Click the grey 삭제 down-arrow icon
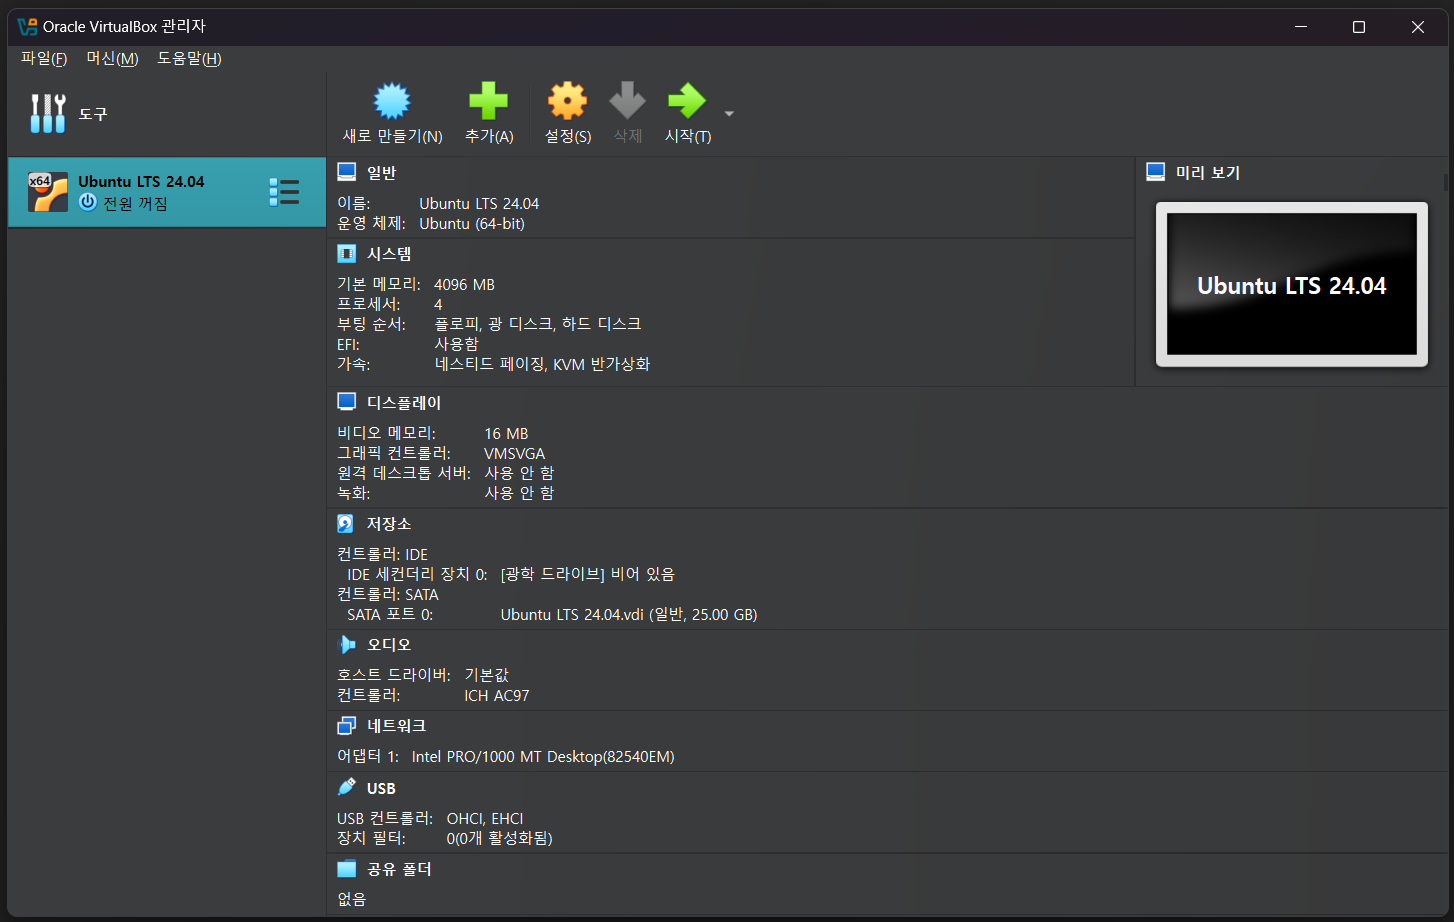This screenshot has width=1454, height=922. click(627, 101)
